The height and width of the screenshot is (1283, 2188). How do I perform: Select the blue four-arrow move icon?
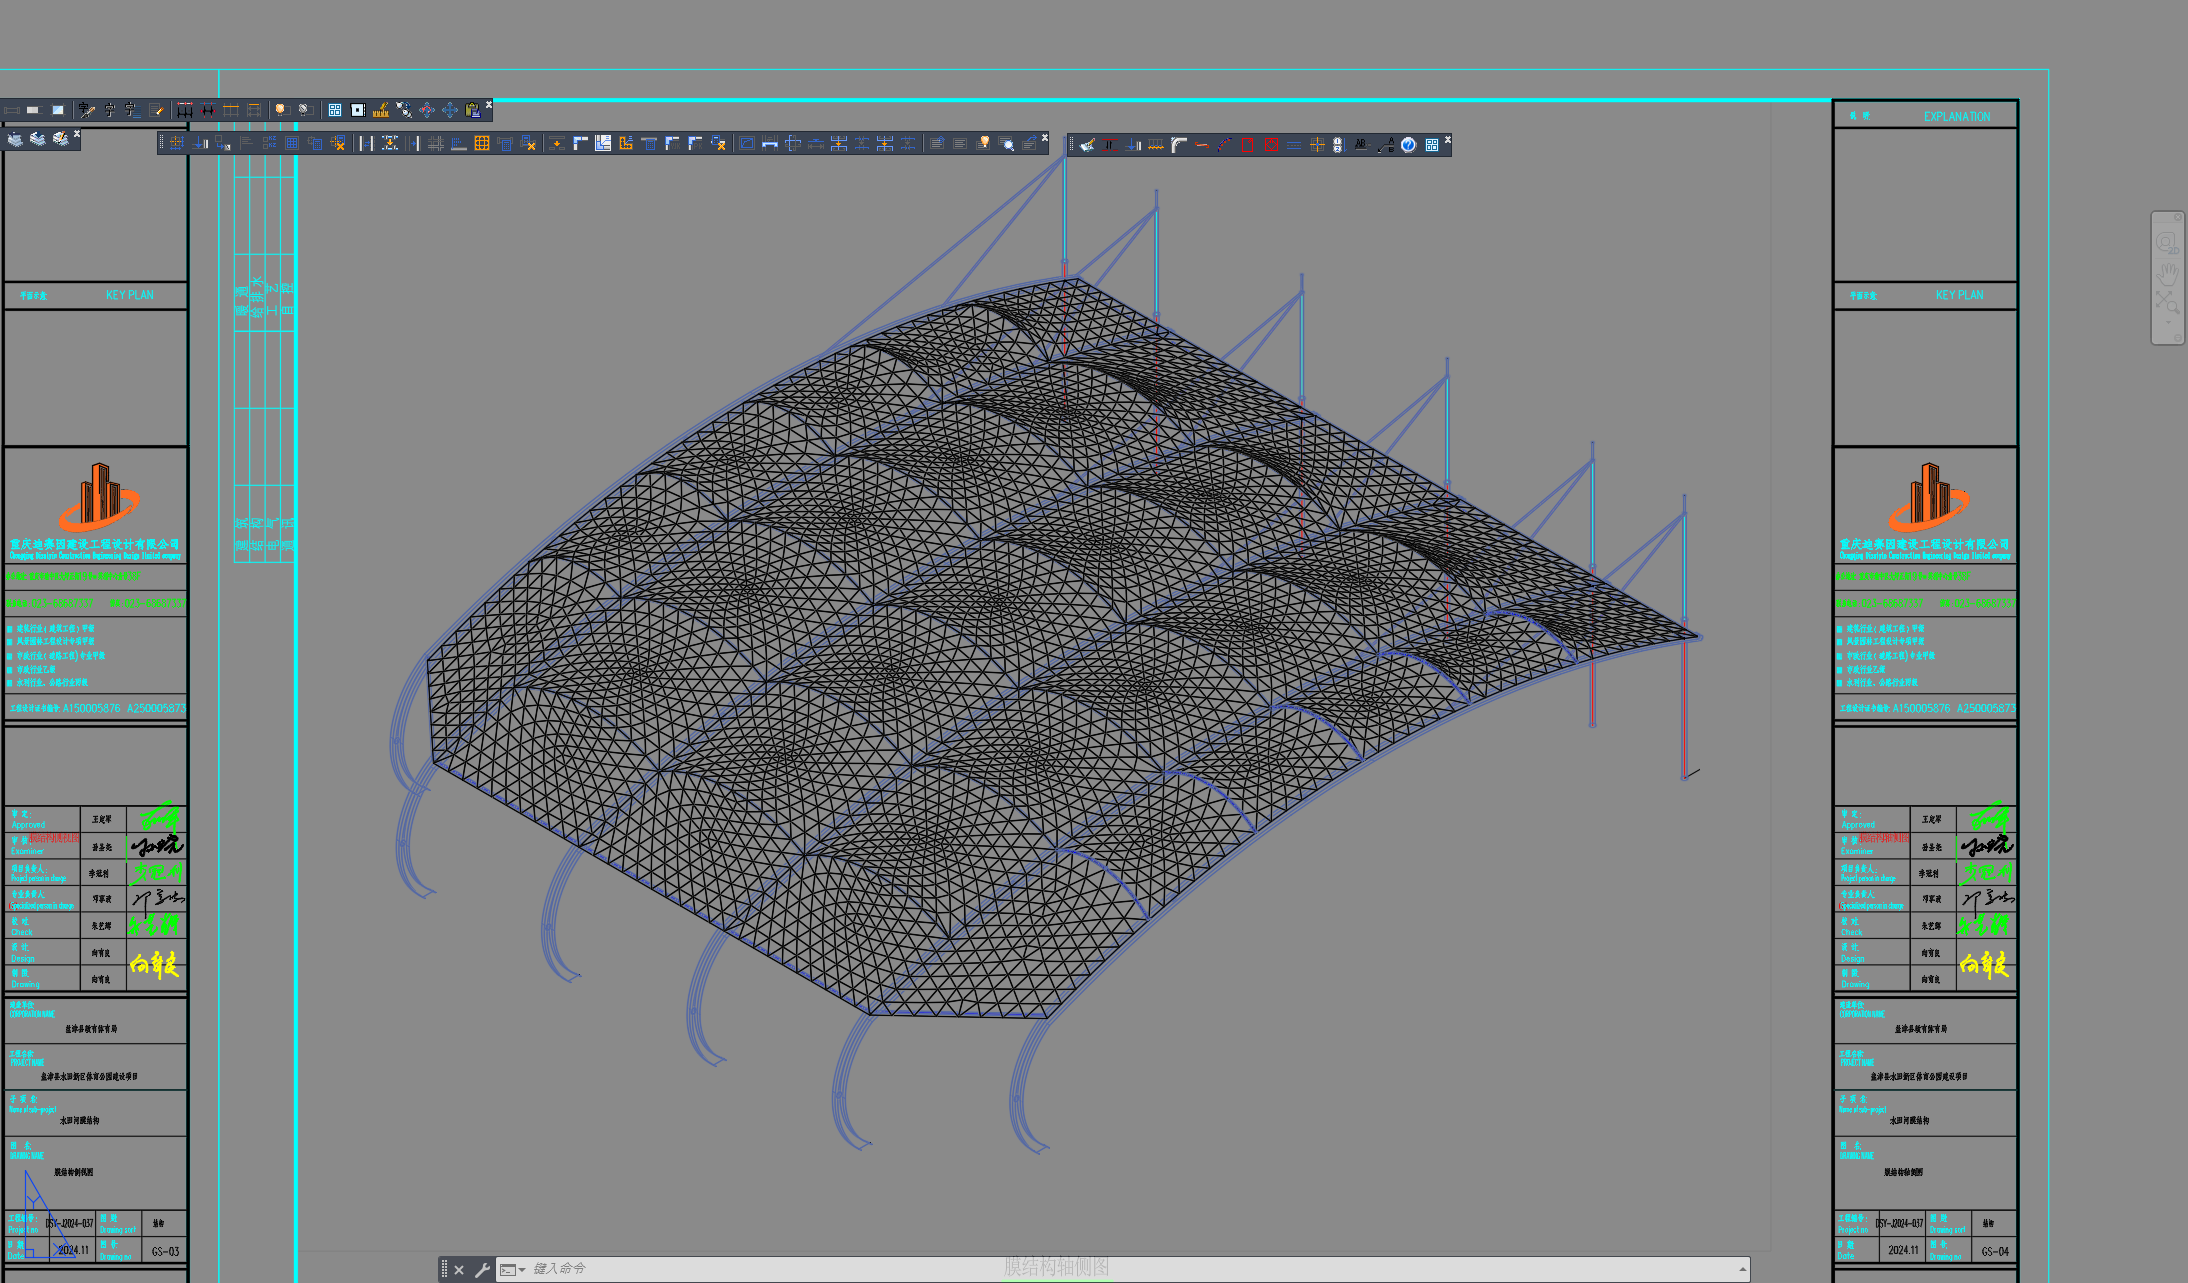[x=450, y=110]
